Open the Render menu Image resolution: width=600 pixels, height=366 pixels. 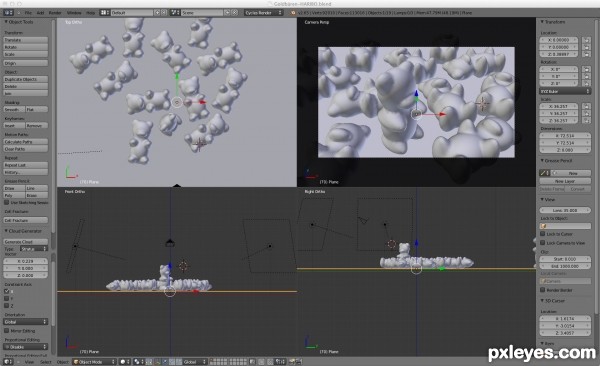tap(55, 13)
